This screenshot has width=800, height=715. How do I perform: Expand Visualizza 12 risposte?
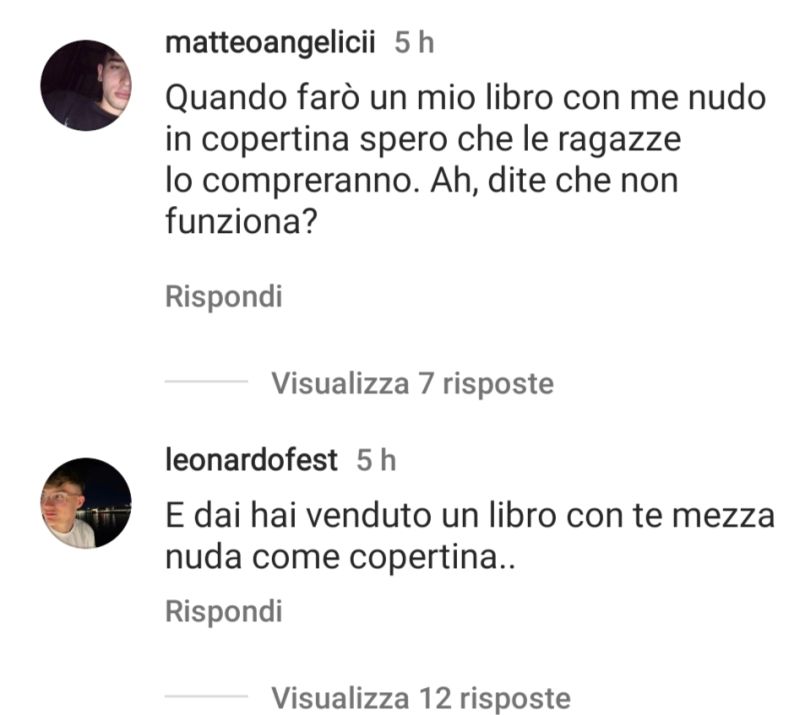point(421,698)
